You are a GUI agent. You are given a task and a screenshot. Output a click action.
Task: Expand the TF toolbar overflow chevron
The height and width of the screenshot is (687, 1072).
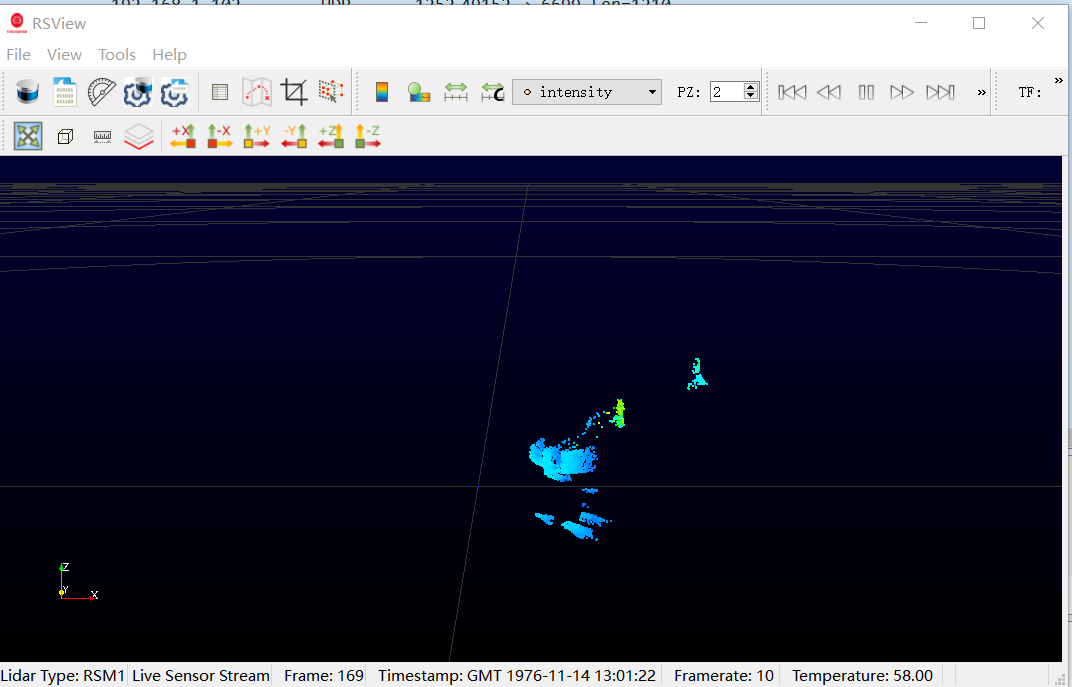coord(1059,80)
